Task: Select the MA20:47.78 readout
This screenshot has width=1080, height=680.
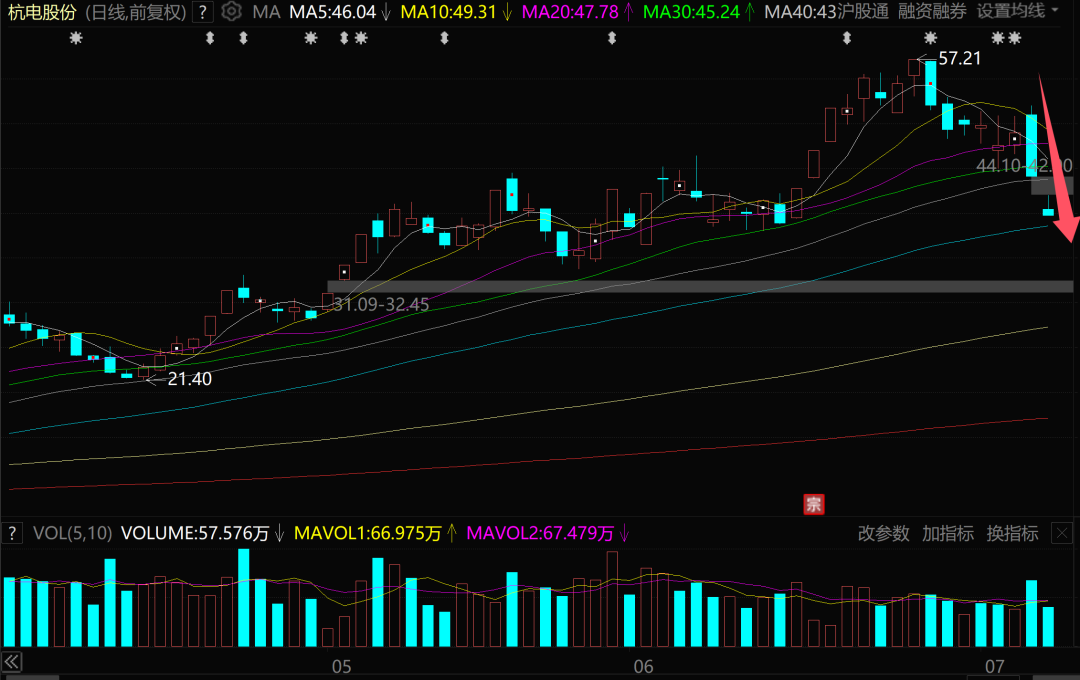Action: pos(570,12)
